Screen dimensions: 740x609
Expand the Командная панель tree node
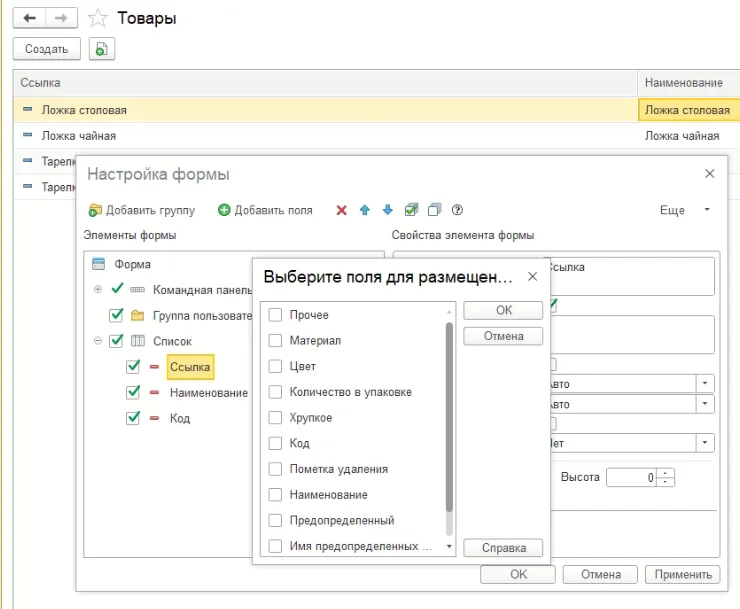(x=98, y=289)
